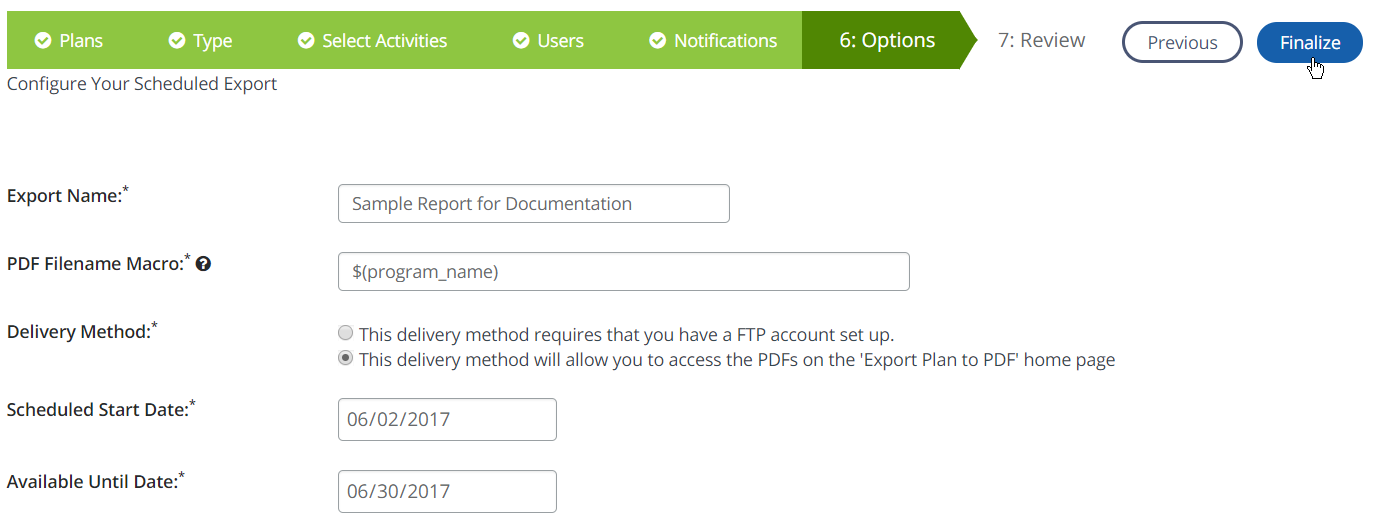Viewport: 1379px width, 521px height.
Task: Click the Export Name text field
Action: coord(534,204)
